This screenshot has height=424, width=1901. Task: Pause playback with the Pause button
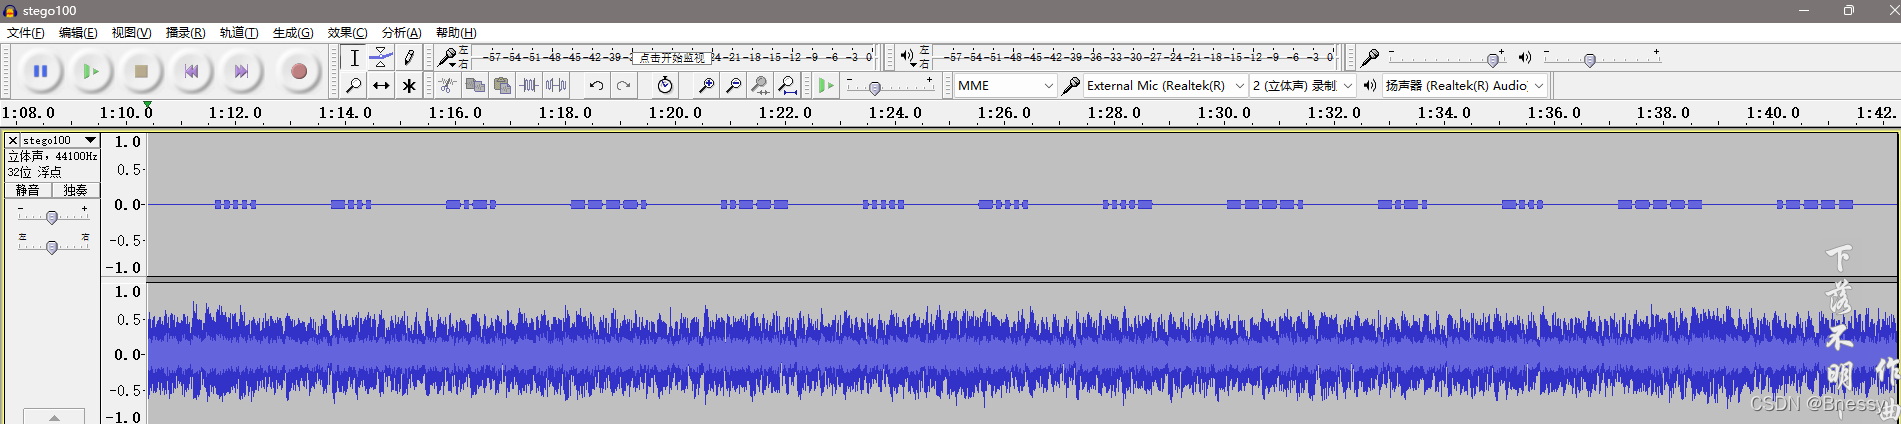pyautogui.click(x=40, y=71)
